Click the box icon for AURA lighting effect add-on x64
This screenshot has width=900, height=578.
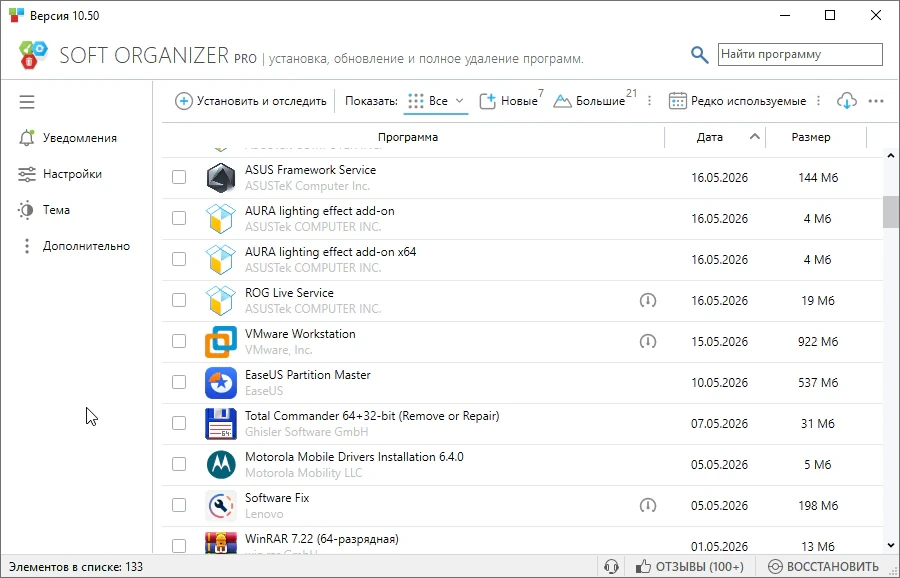221,259
